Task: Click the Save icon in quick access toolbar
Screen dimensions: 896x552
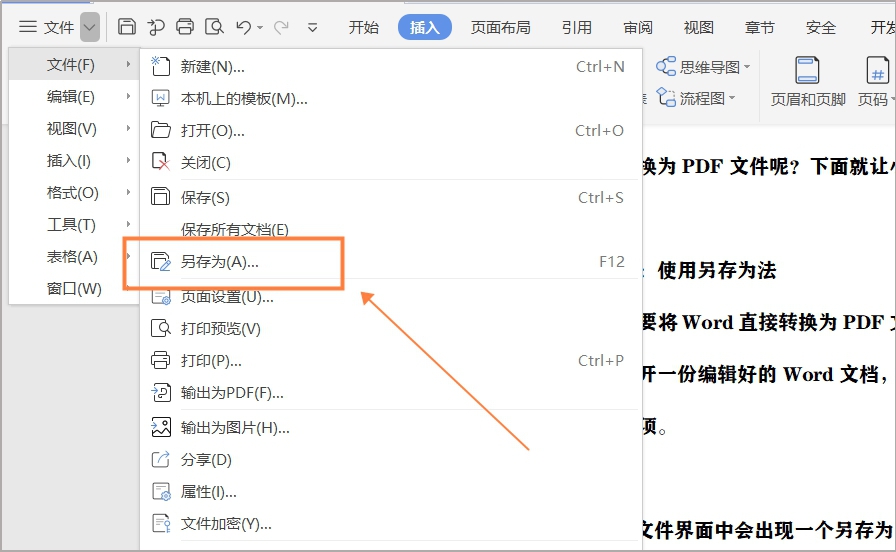Action: point(126,27)
